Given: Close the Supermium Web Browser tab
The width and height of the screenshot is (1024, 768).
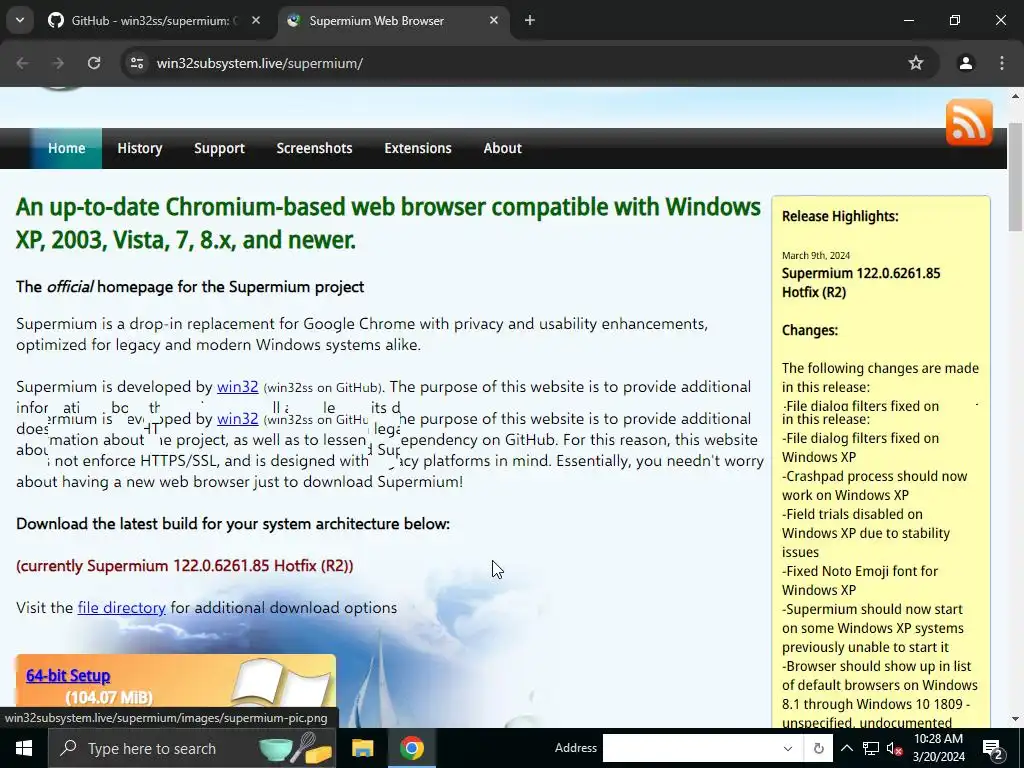Looking at the screenshot, I should [x=494, y=21].
